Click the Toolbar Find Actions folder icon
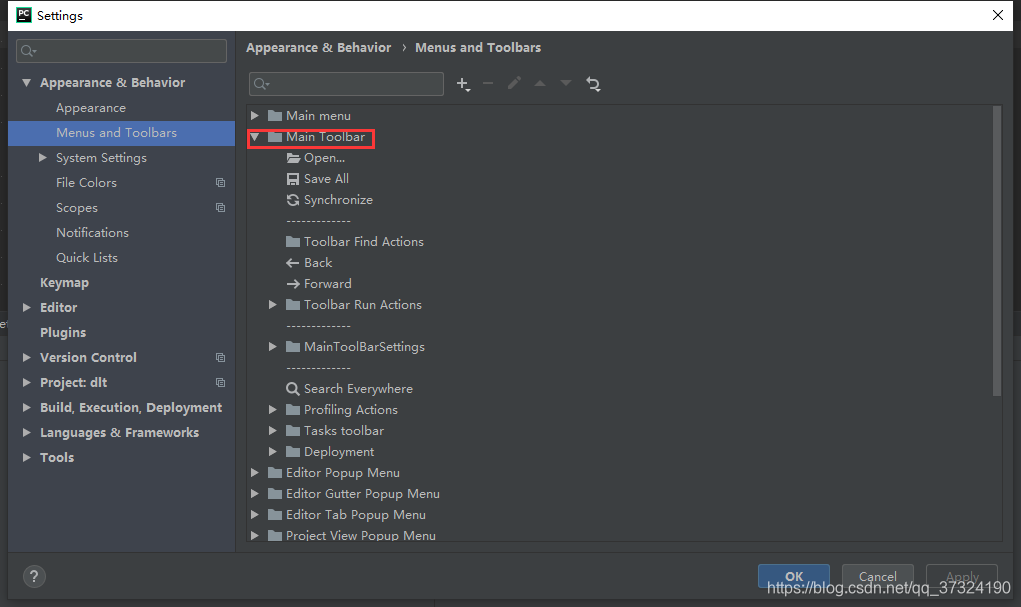 coord(293,242)
